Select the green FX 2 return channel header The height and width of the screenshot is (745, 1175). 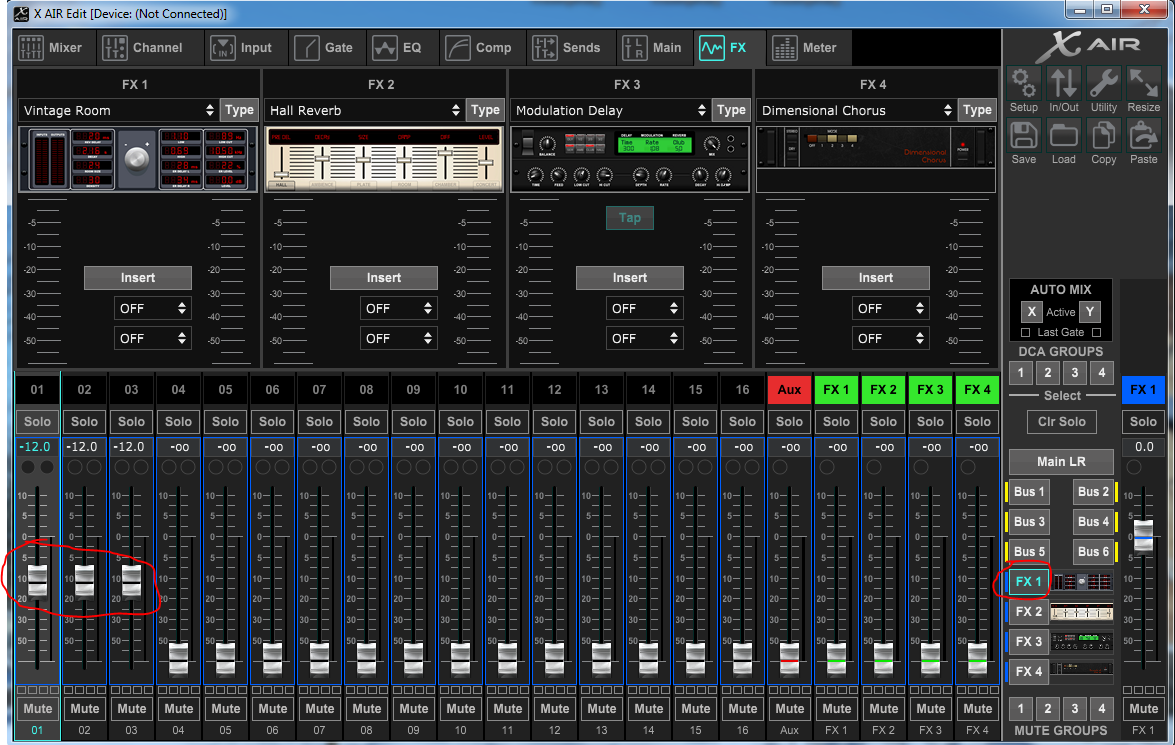point(883,389)
